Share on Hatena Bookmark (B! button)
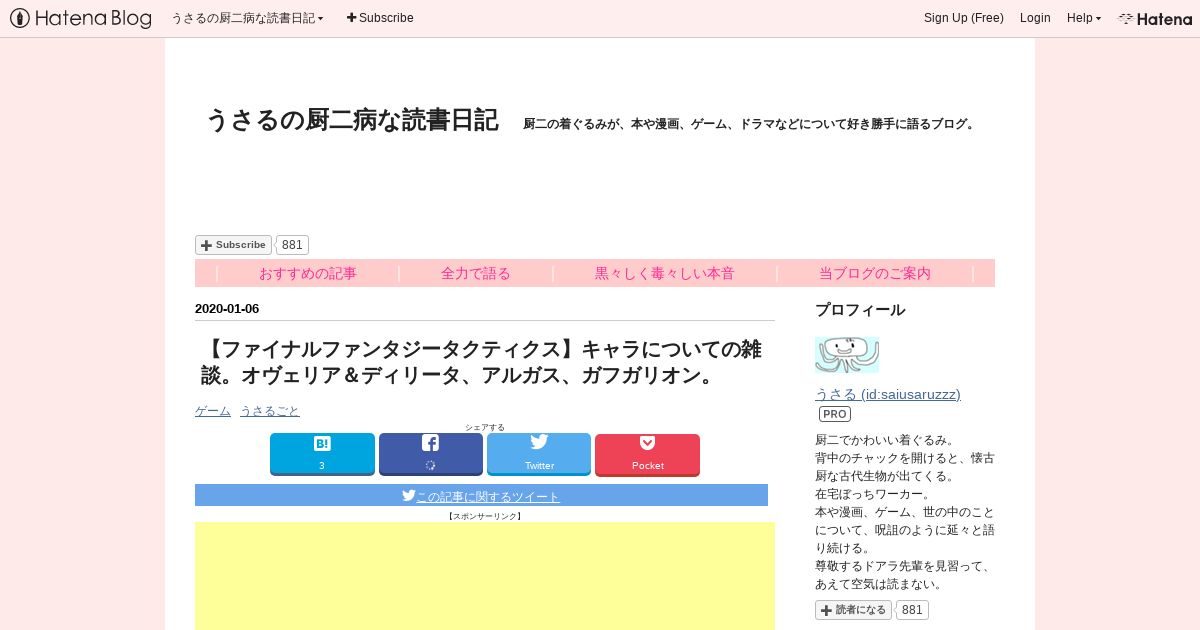1200x630 pixels. (322, 454)
